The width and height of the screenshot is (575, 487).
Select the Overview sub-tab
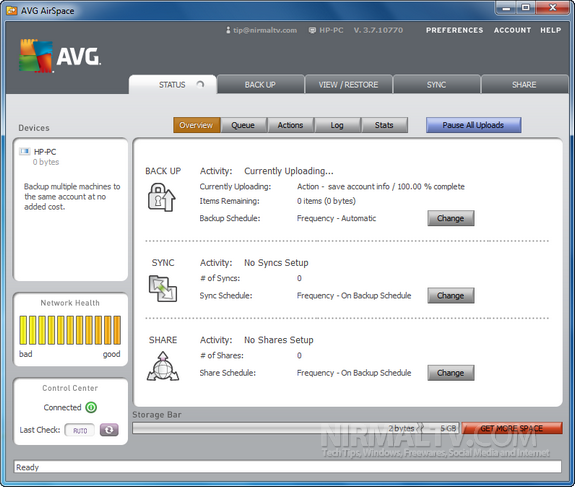click(x=196, y=125)
